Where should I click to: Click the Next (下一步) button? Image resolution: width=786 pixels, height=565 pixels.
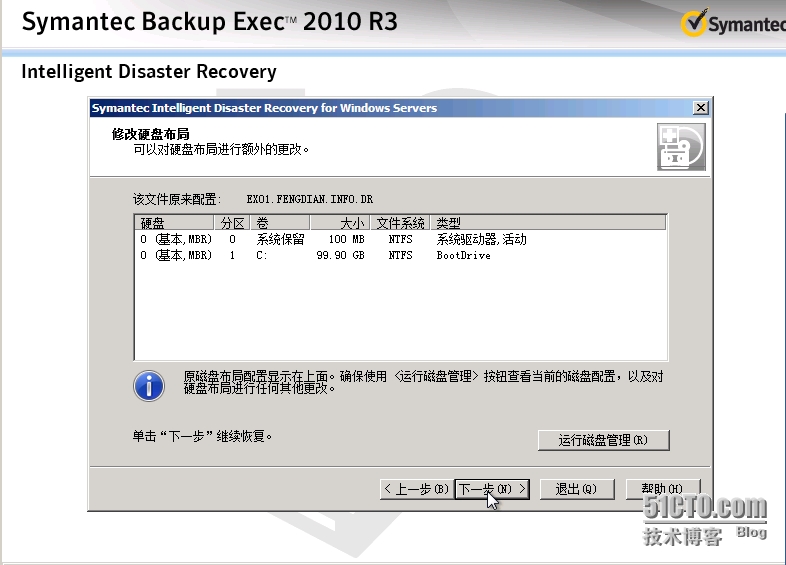point(492,489)
